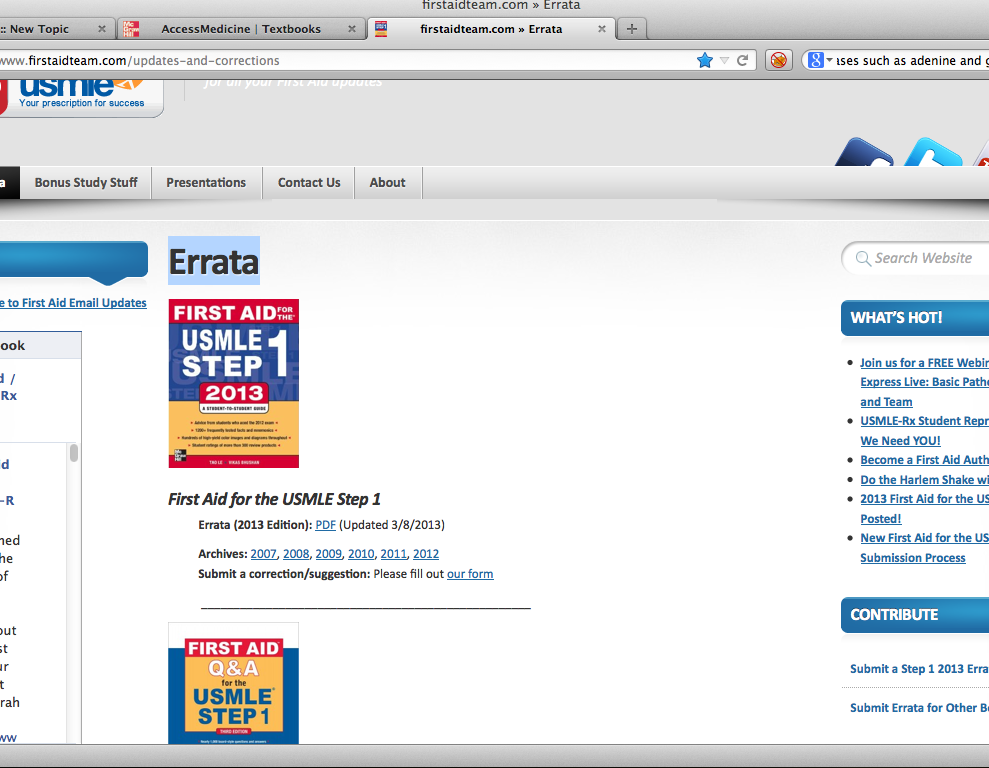Open the 2013 Errata PDF link

click(x=325, y=525)
